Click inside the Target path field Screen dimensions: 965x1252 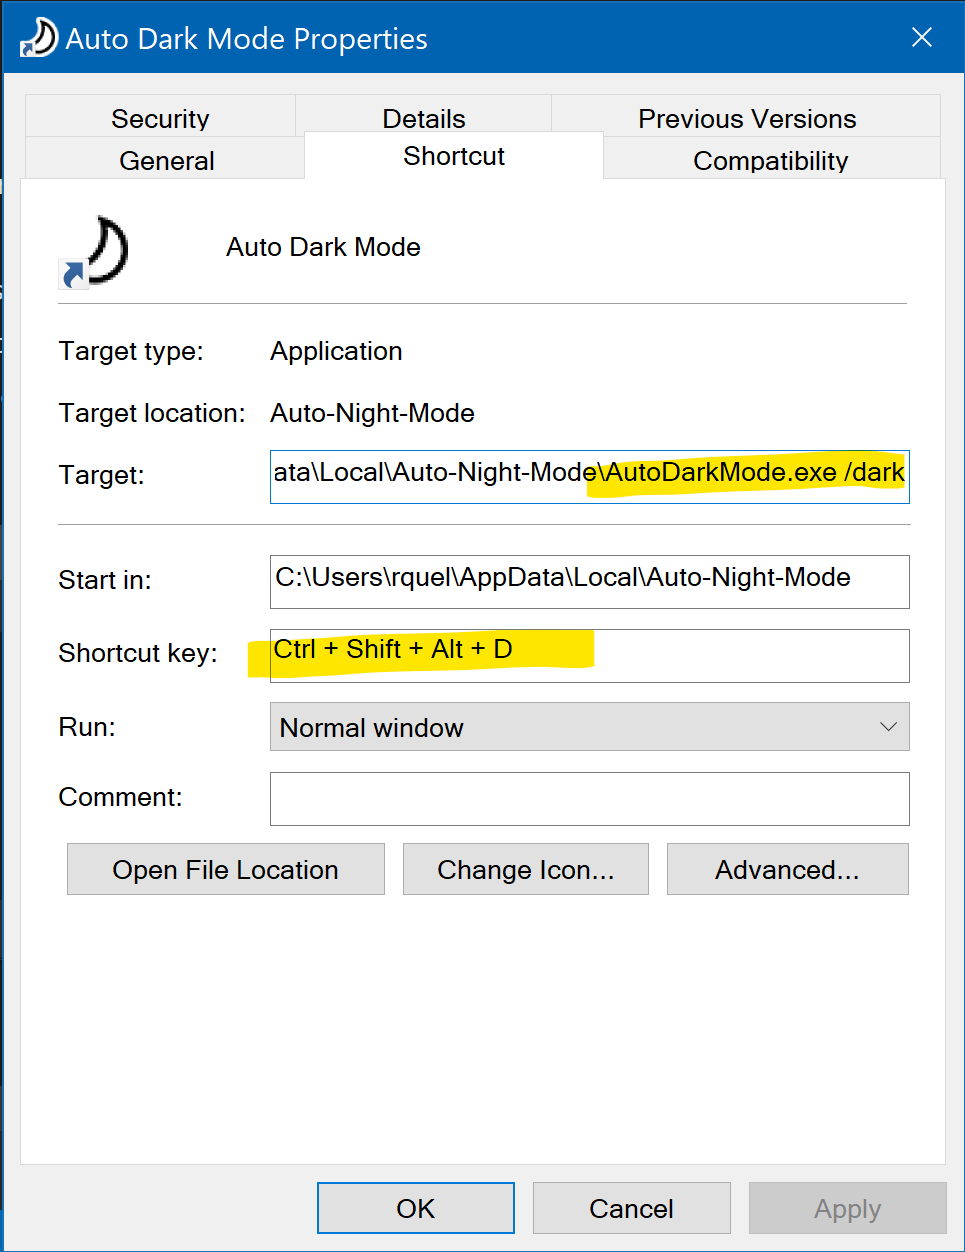pyautogui.click(x=589, y=476)
